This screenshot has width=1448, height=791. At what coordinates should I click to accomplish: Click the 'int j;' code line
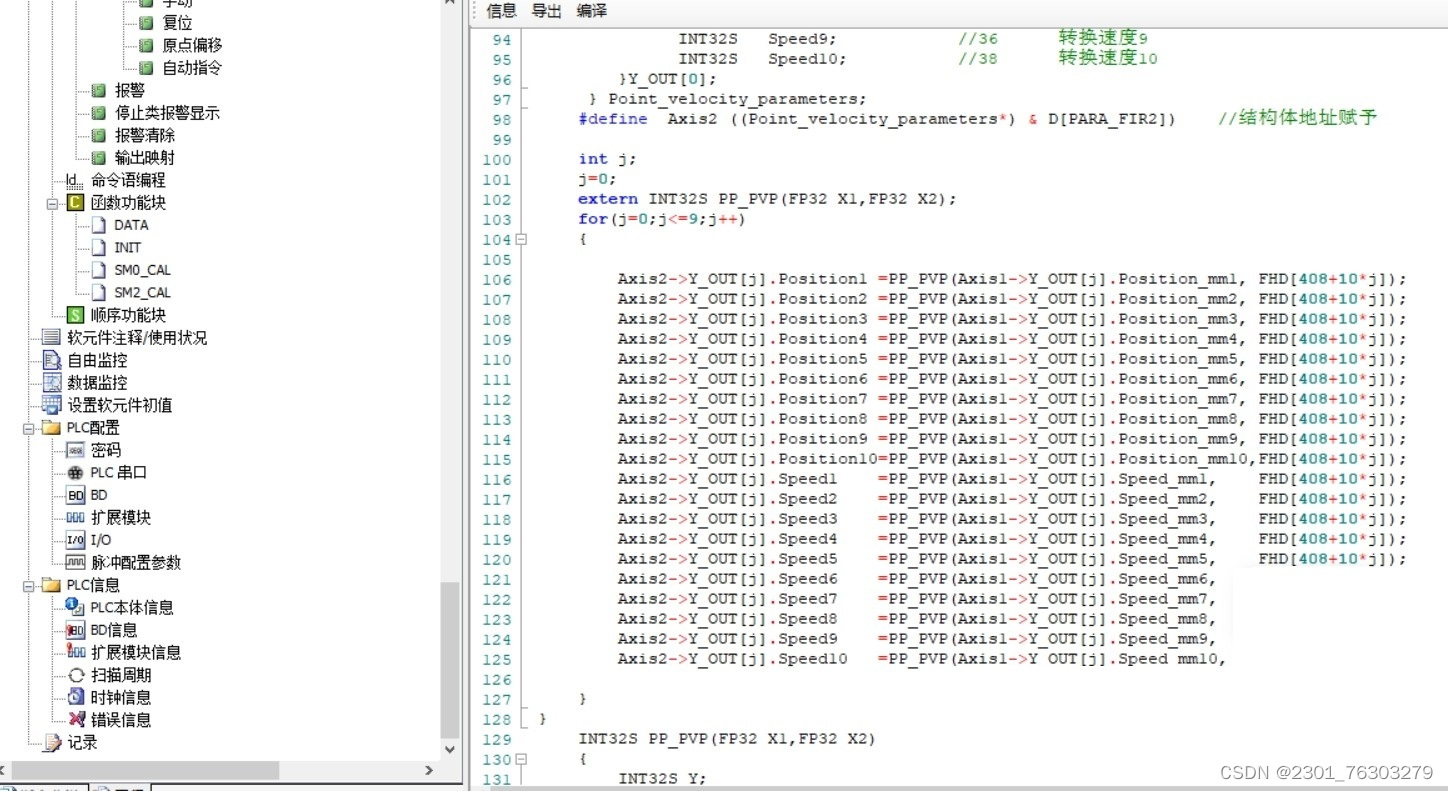coord(607,159)
